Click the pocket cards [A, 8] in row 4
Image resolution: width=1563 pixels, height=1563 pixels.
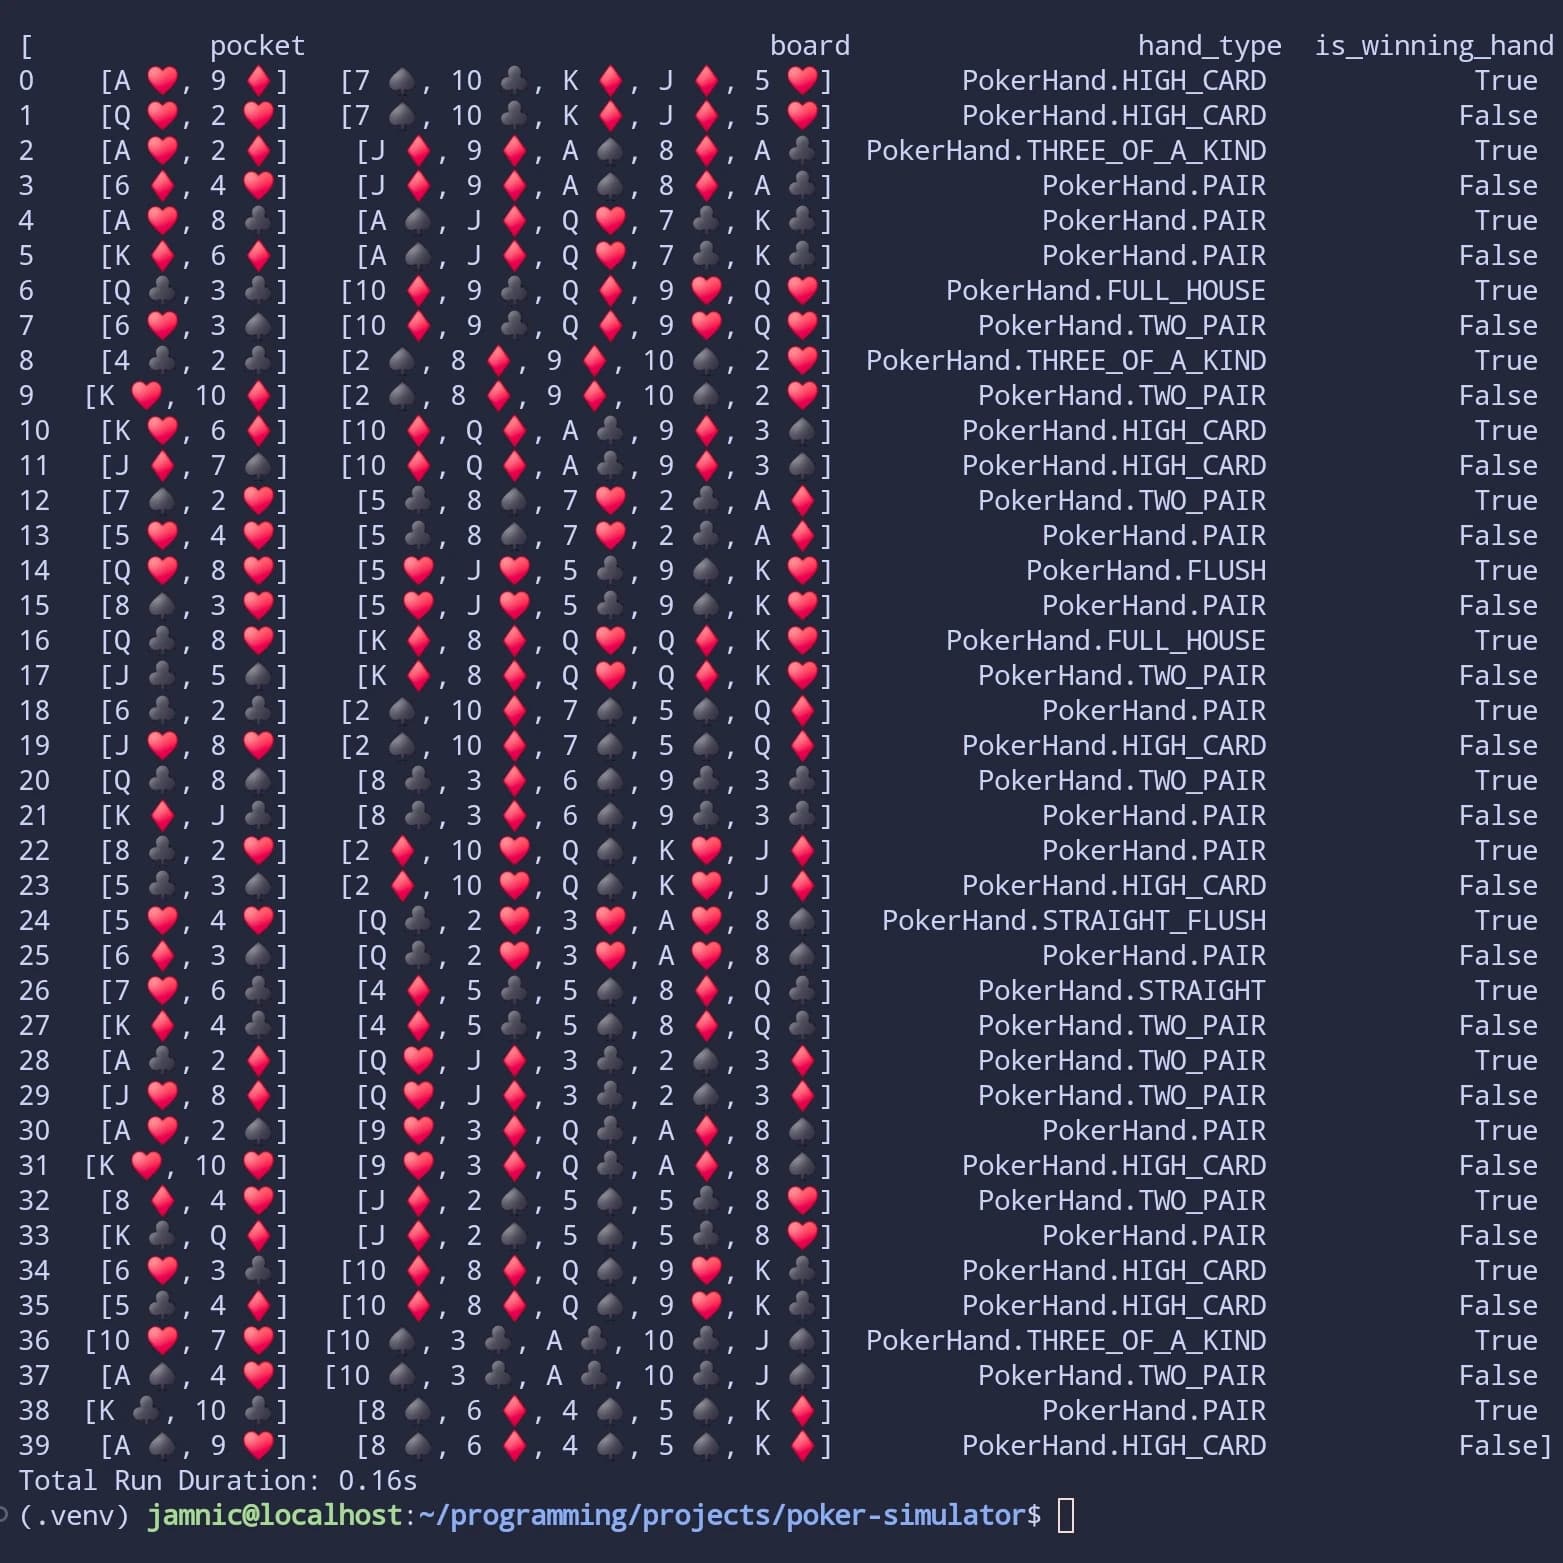pyautogui.click(x=194, y=221)
